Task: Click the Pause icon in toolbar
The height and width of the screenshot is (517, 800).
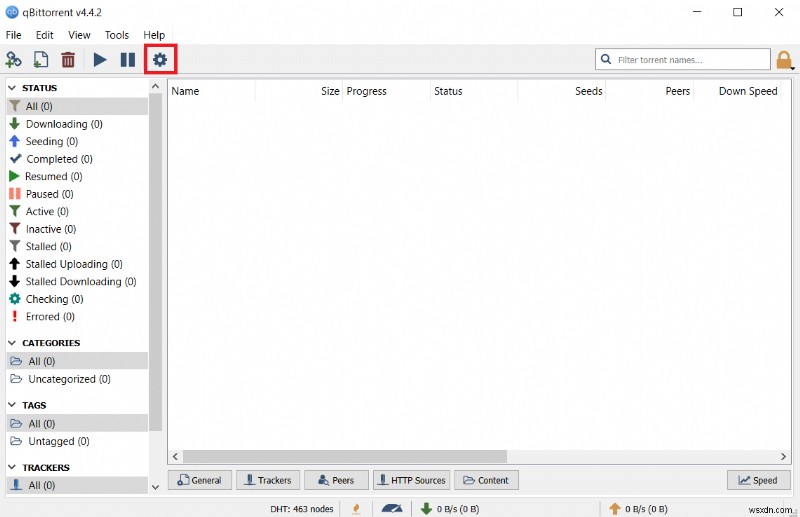Action: click(128, 60)
